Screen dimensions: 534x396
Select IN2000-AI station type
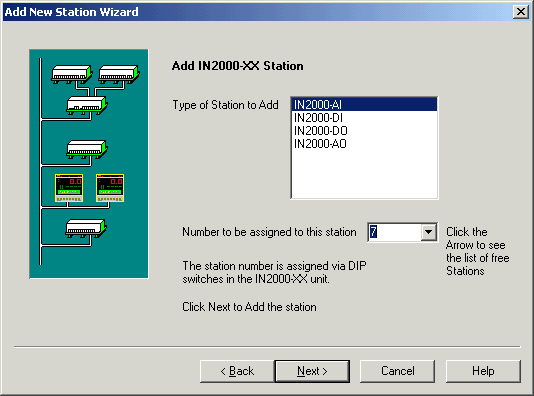click(364, 105)
